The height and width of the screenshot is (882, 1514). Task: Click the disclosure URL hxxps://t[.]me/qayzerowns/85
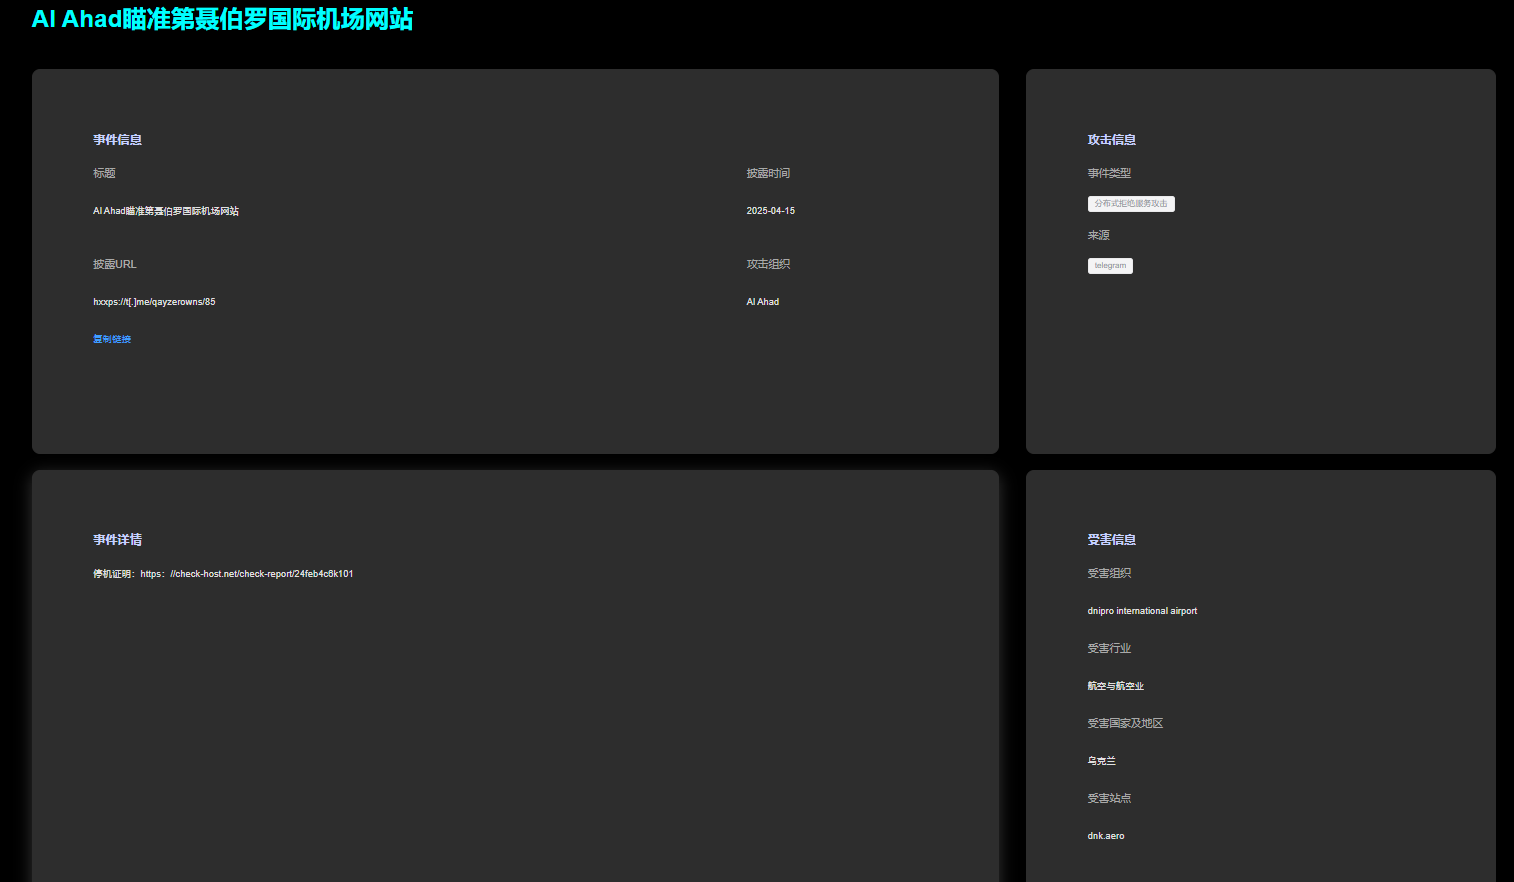click(154, 302)
